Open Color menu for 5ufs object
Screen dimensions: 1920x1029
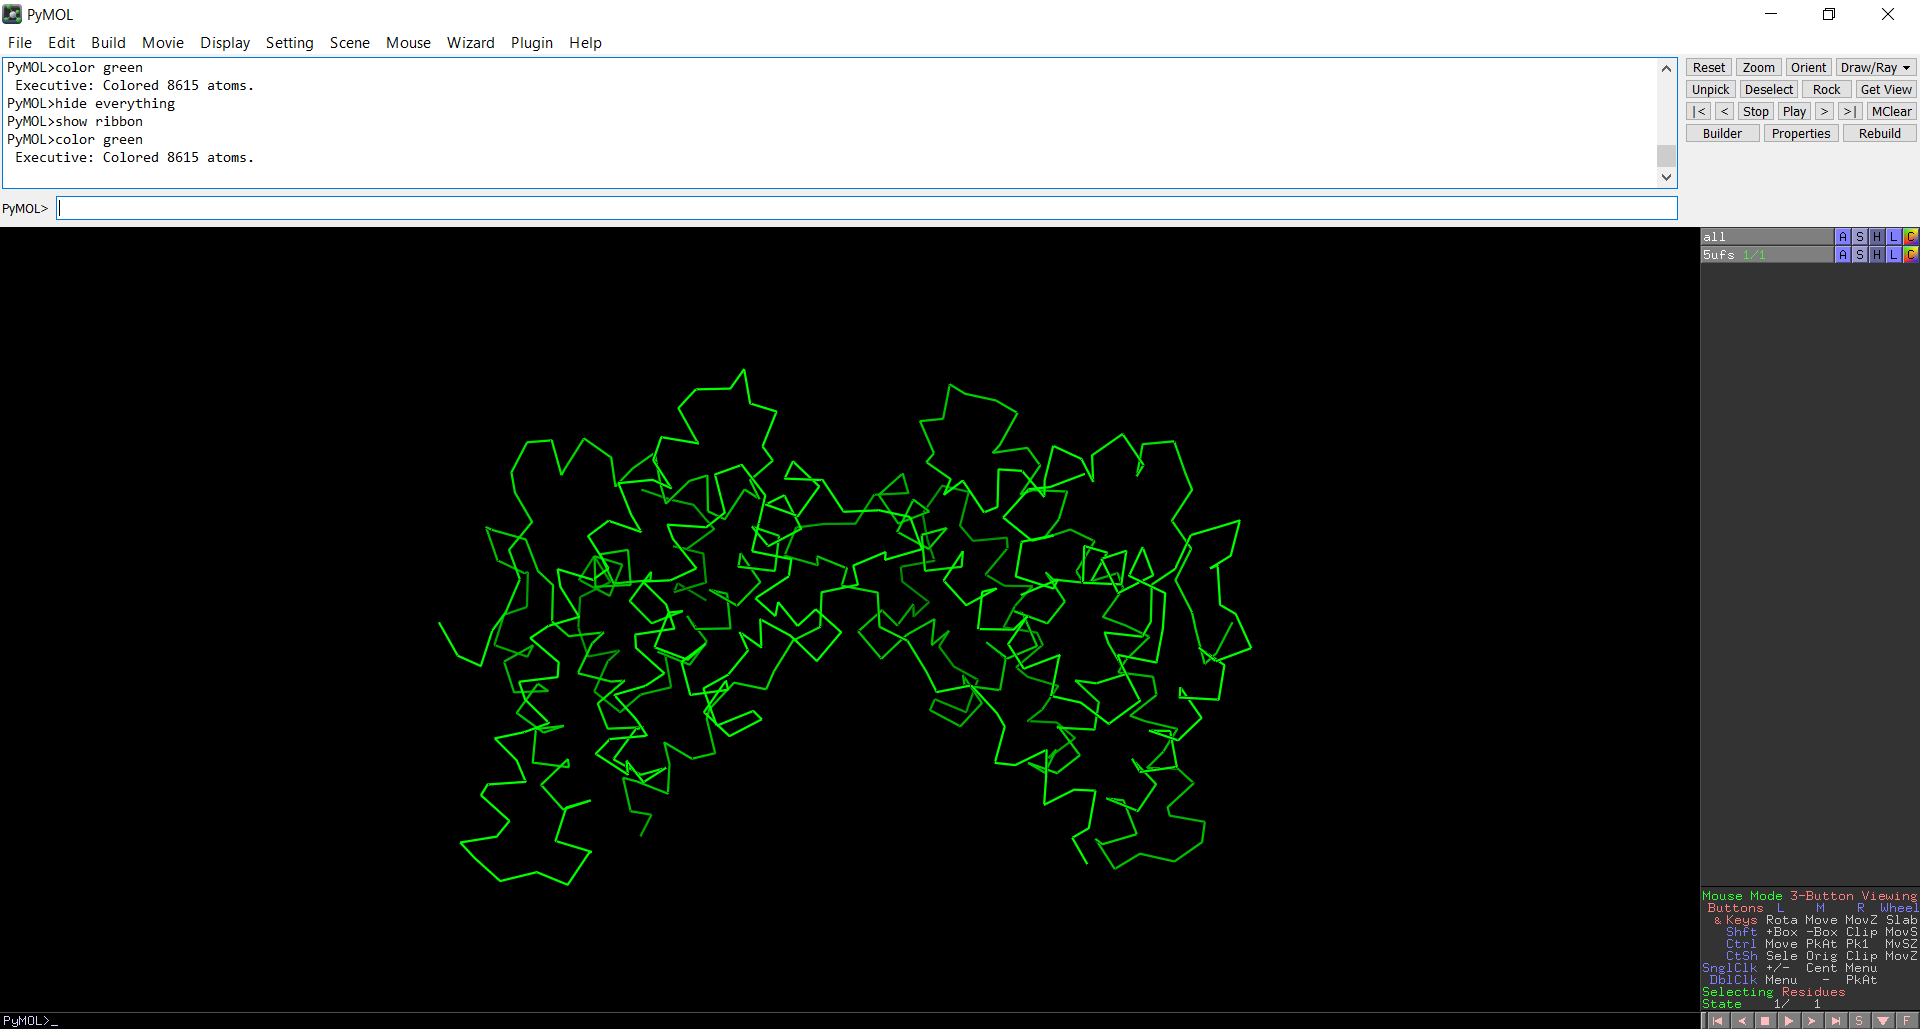click(1910, 255)
